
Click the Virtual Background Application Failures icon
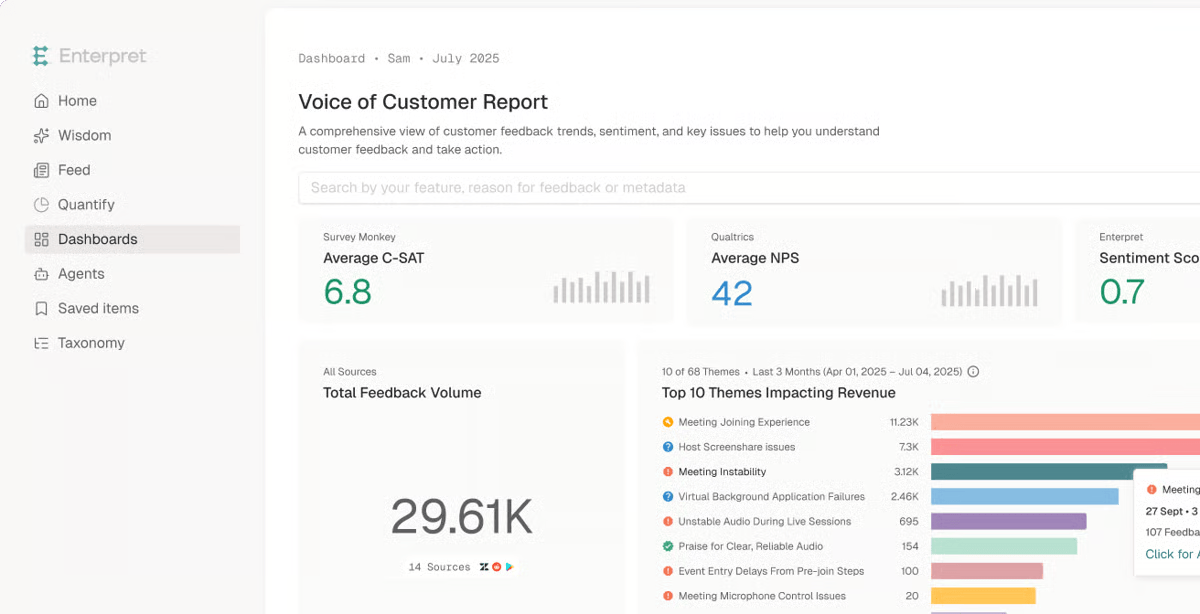coord(668,497)
